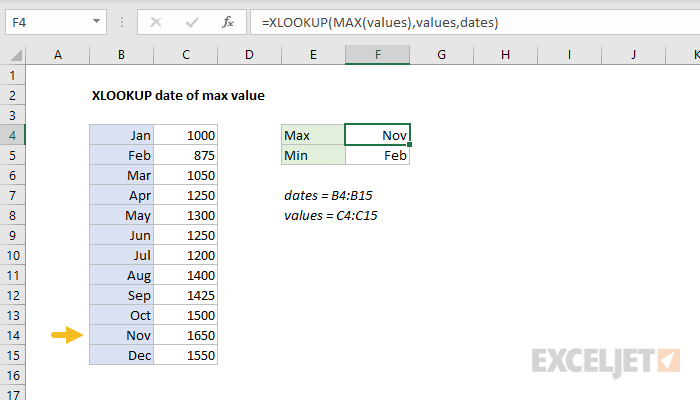Viewport: 700px width, 400px height.
Task: Select the Max label cell
Action: coord(313,135)
